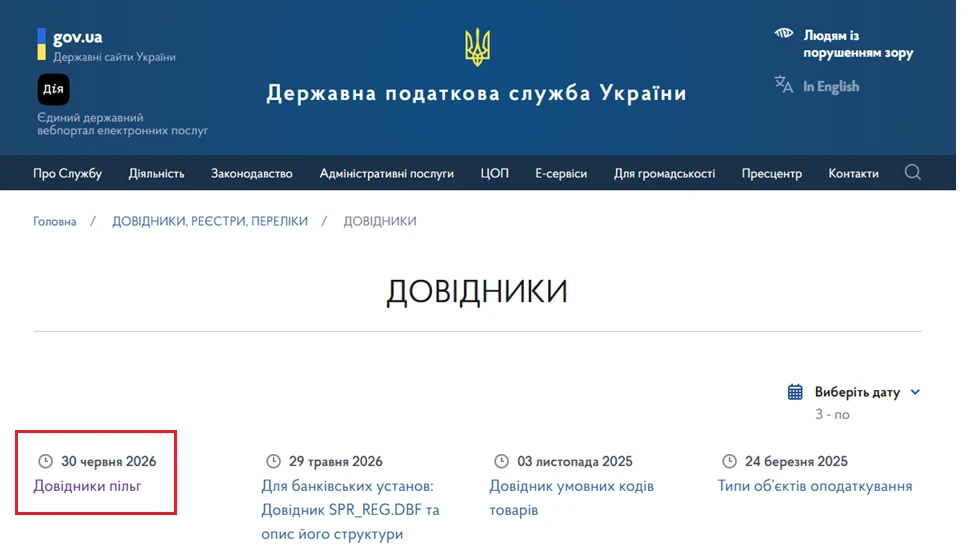Open the search magnifier icon
The height and width of the screenshot is (560, 975).
(912, 172)
